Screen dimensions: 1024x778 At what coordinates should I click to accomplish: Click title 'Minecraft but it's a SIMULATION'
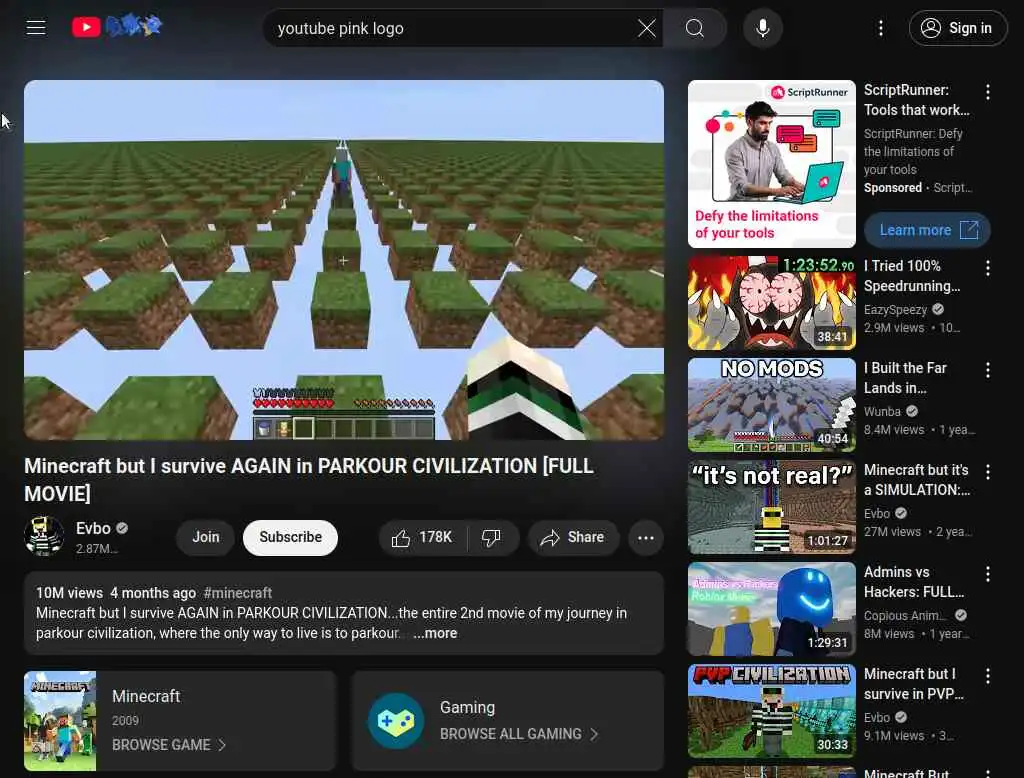click(x=917, y=479)
